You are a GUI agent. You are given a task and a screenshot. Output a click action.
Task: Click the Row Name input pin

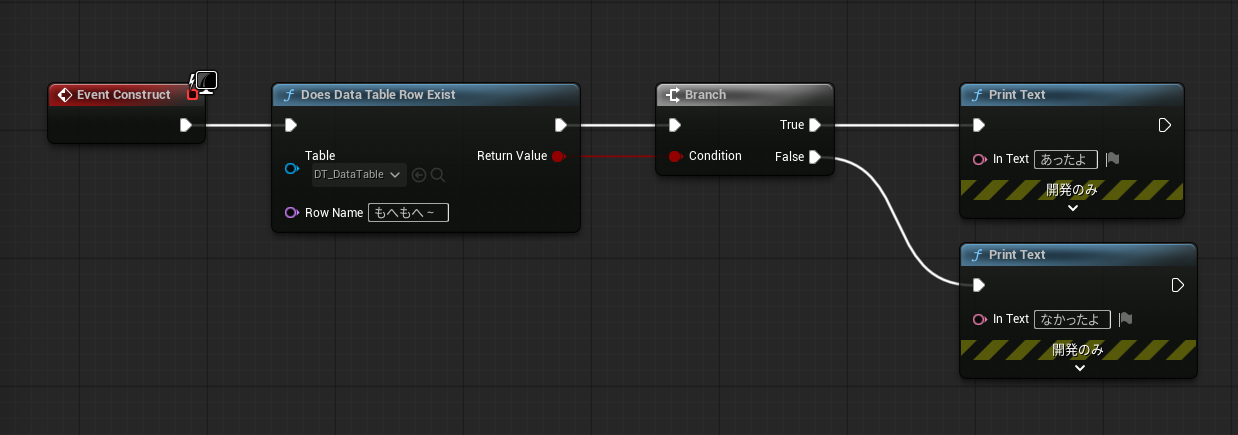click(291, 212)
